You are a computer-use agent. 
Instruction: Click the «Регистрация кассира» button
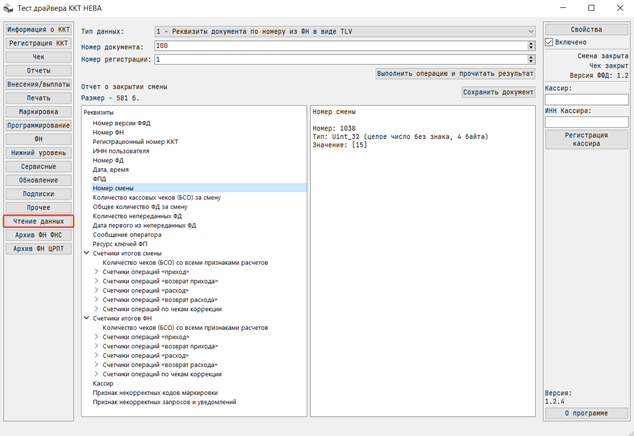tap(586, 139)
